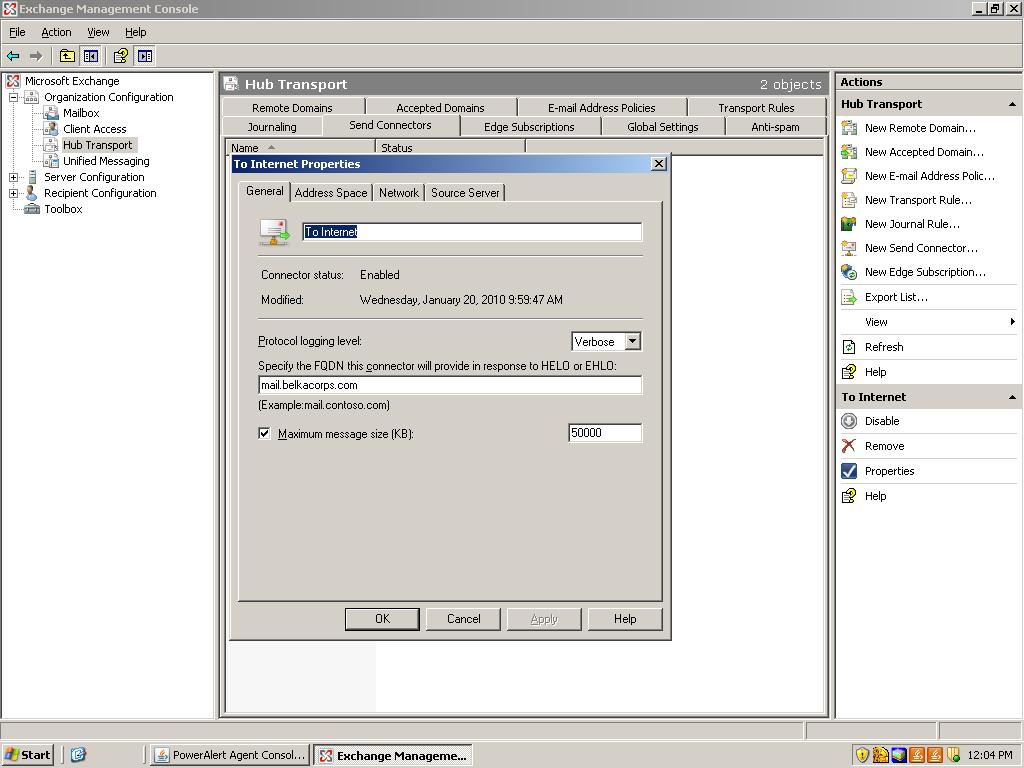Click New Accepted Domain icon
Viewport: 1024px width, 768px height.
(x=849, y=152)
